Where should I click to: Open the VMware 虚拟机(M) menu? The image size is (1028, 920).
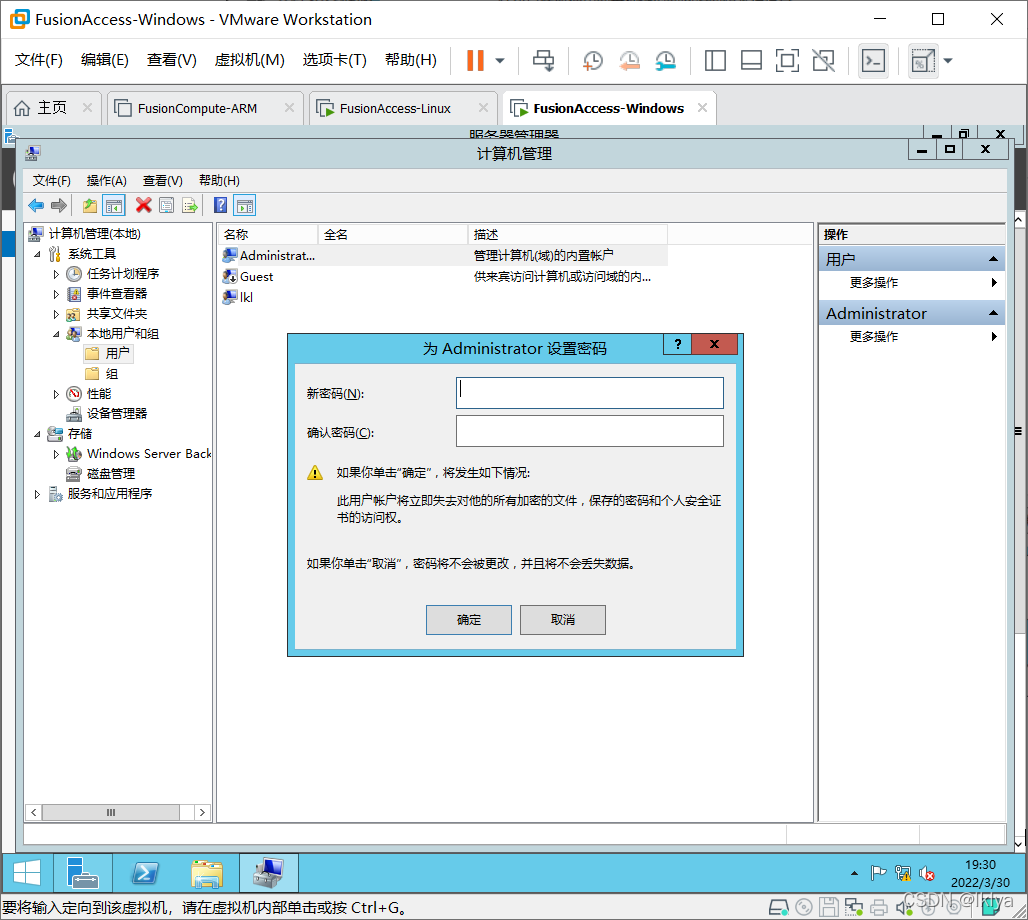pyautogui.click(x=249, y=60)
